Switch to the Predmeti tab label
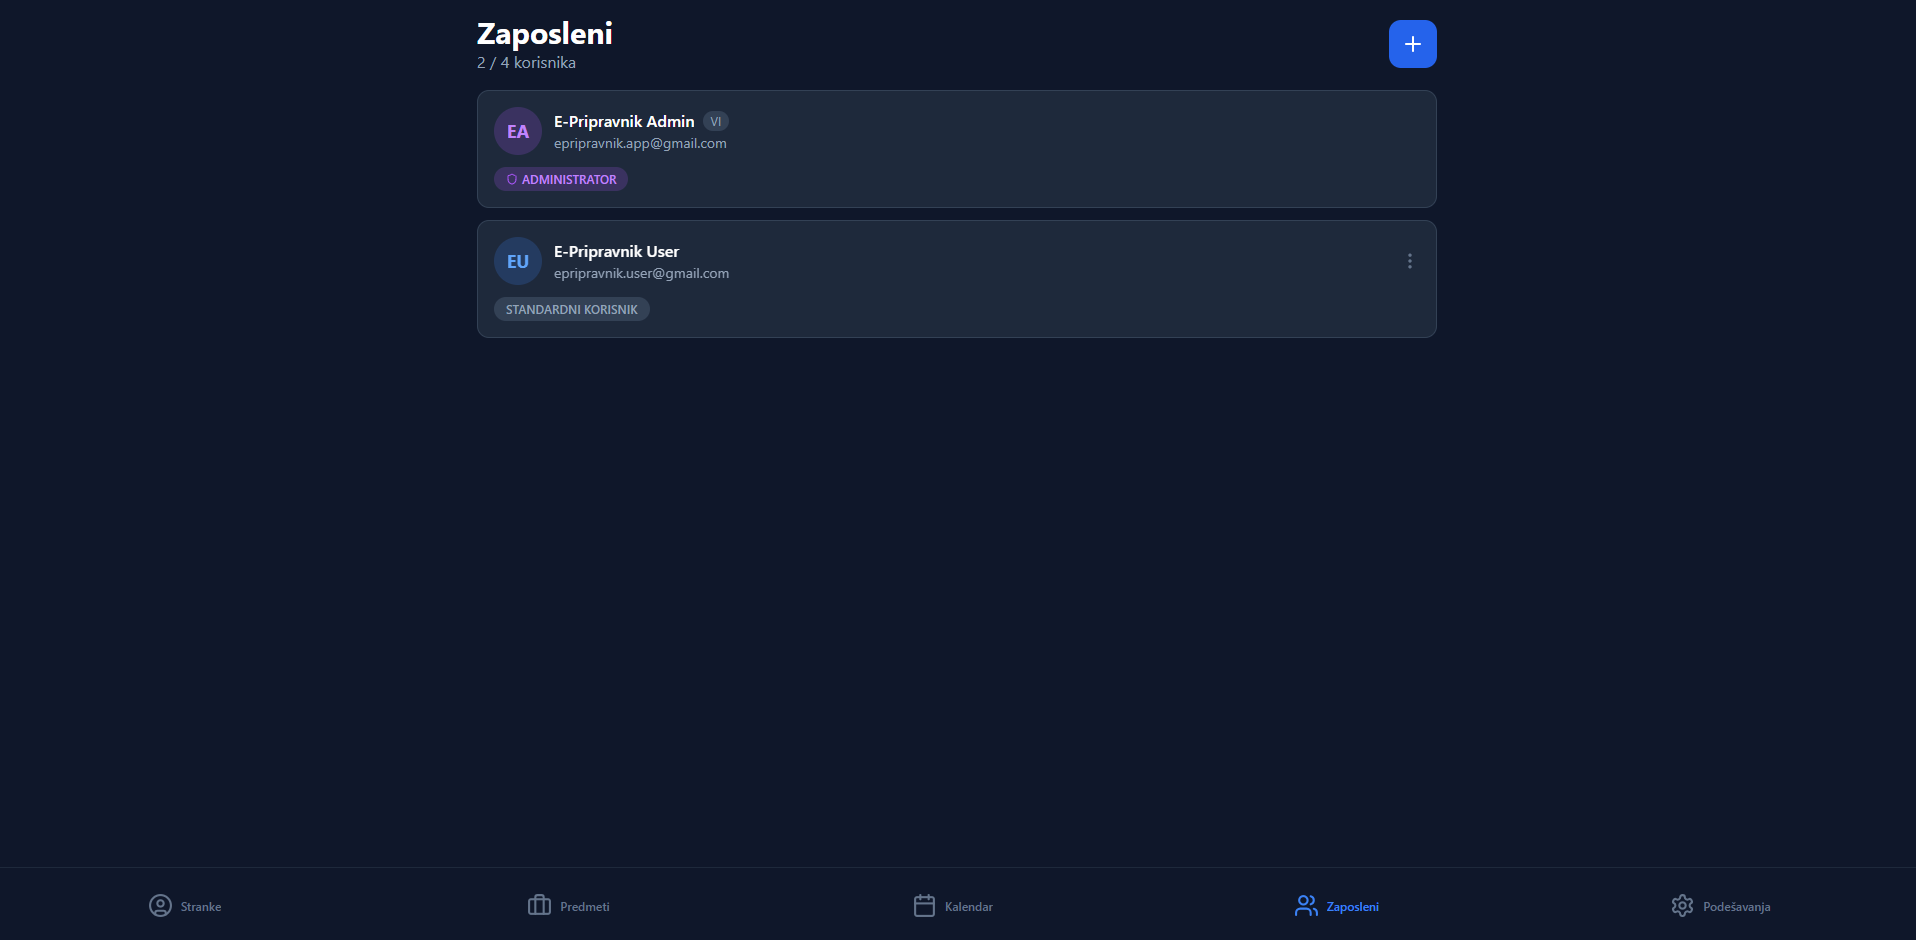Image resolution: width=1916 pixels, height=940 pixels. pos(585,907)
